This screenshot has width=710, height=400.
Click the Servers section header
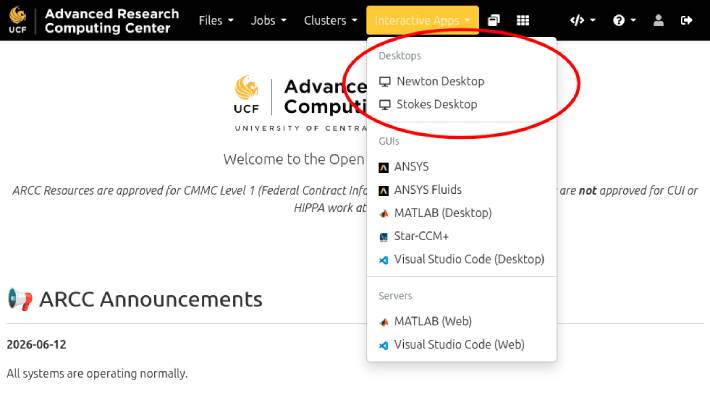point(395,296)
